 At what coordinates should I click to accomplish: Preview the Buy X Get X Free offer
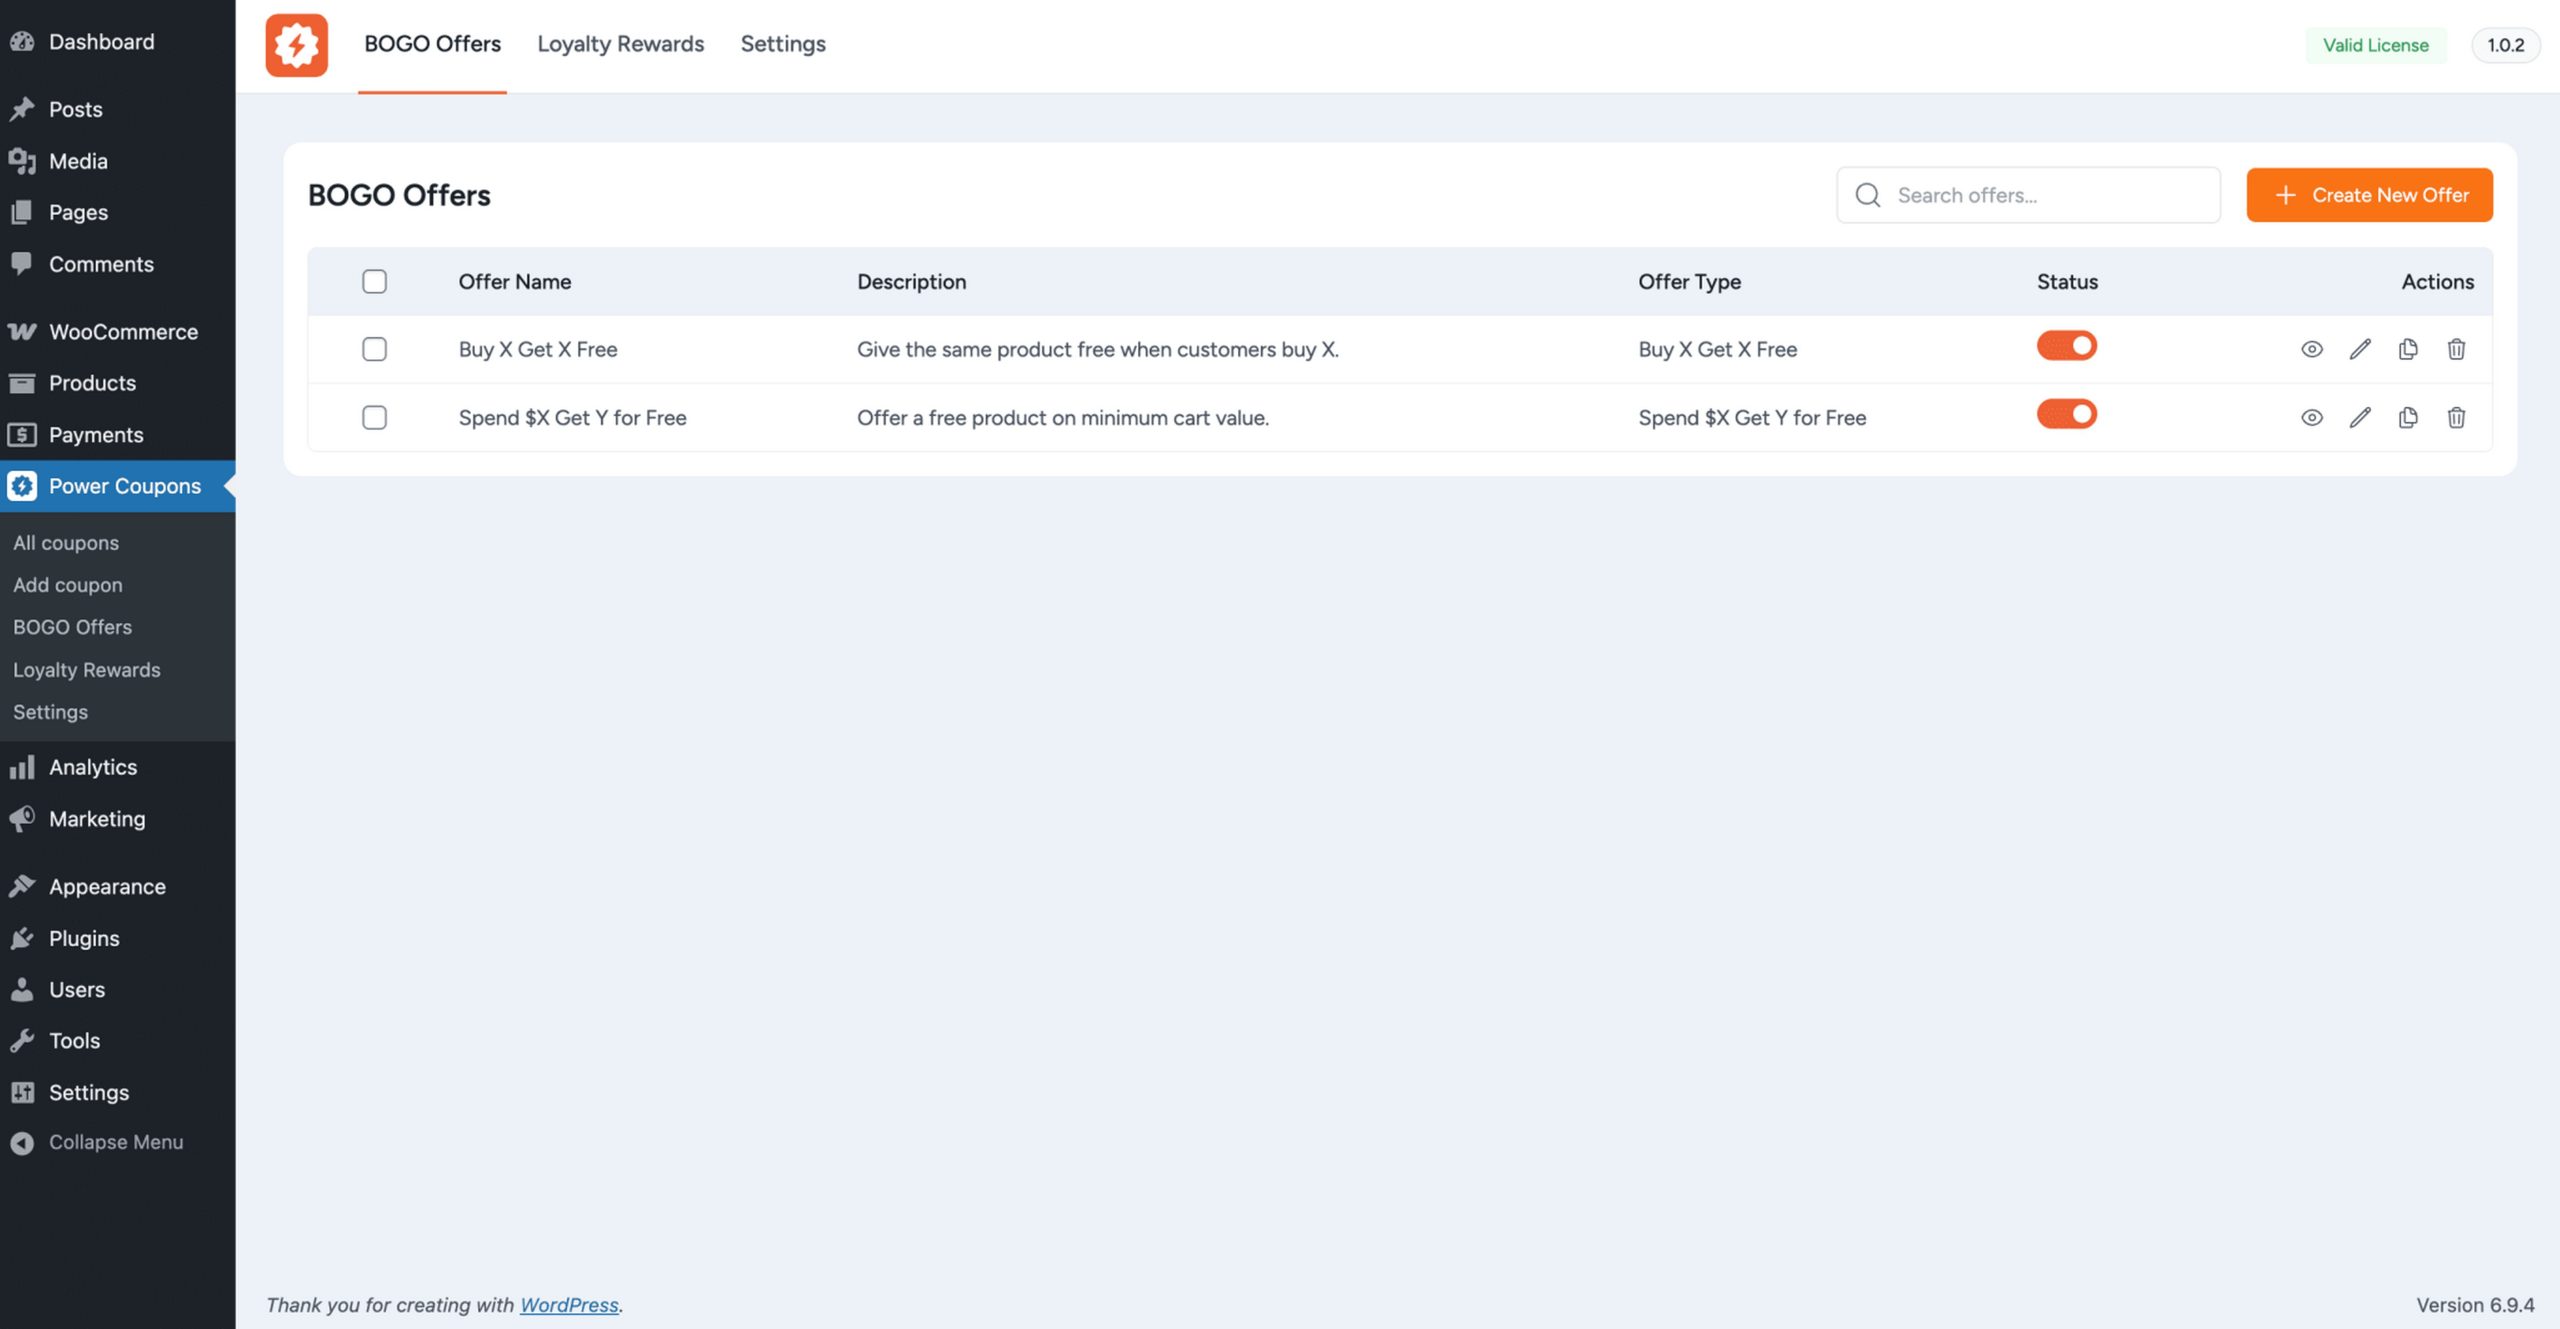2311,349
